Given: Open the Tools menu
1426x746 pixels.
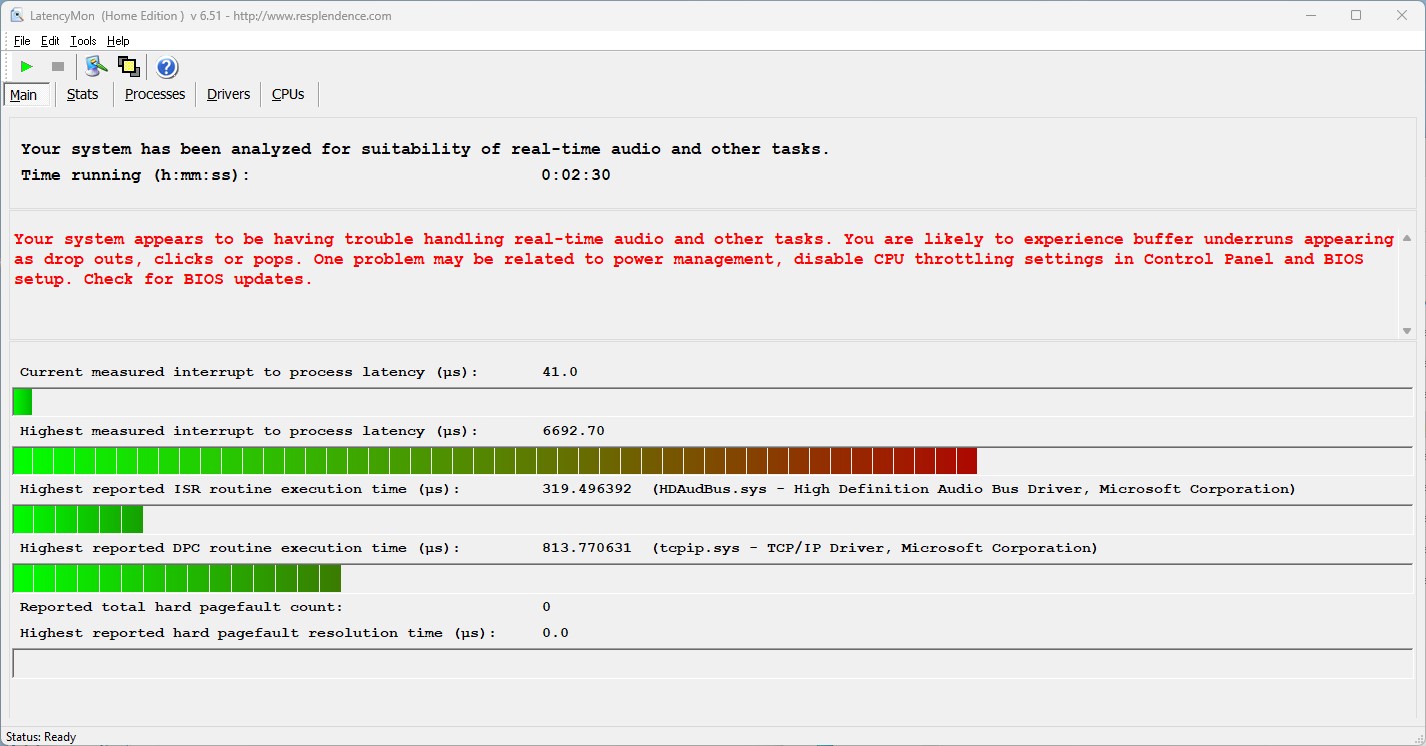Looking at the screenshot, I should point(83,41).
